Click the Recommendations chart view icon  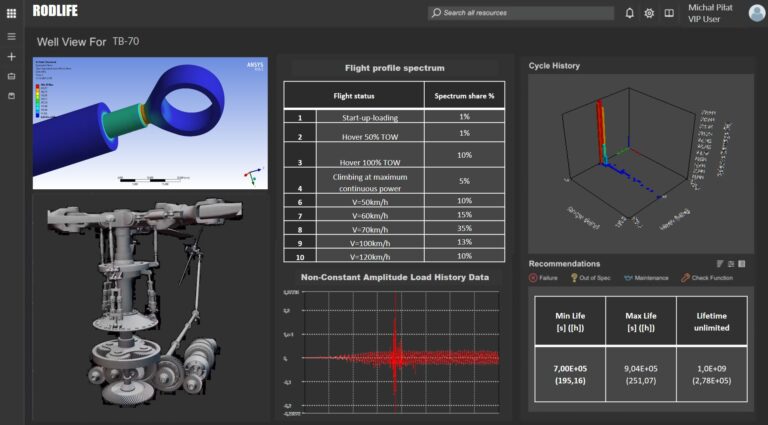732,263
